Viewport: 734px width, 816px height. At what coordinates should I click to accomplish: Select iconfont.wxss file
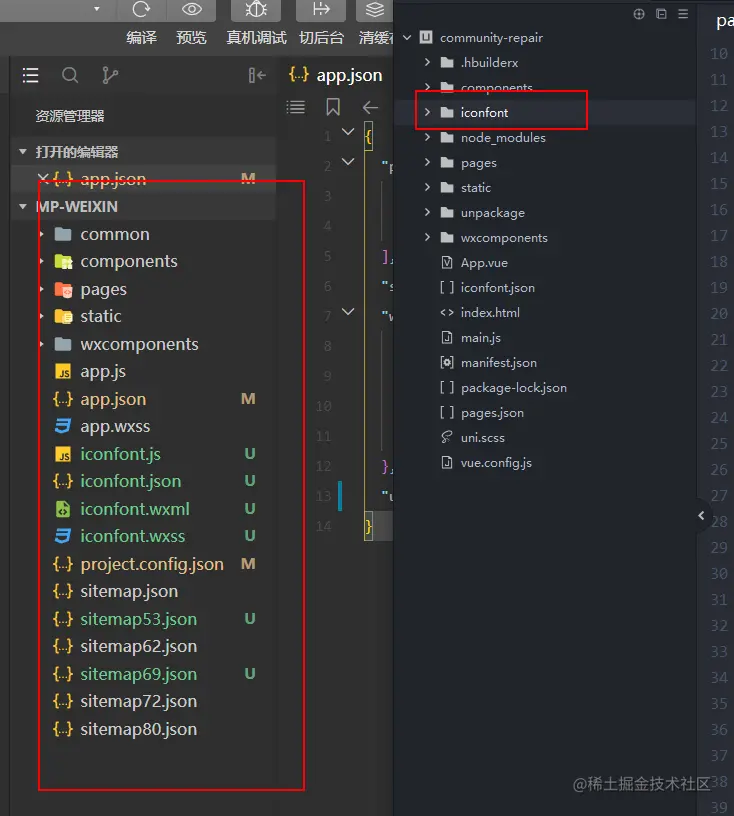(x=133, y=536)
